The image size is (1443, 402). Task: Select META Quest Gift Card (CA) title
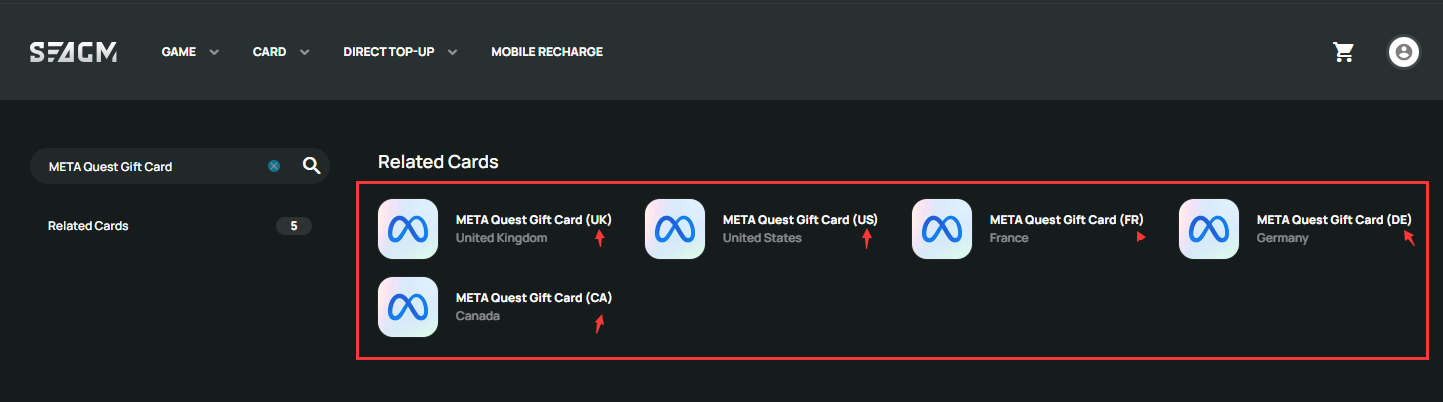point(534,297)
